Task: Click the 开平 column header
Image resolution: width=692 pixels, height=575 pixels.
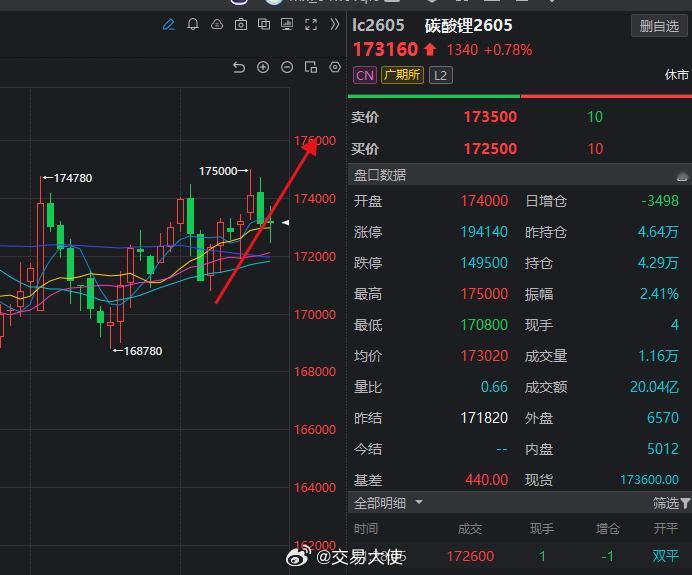Action: pyautogui.click(x=666, y=529)
